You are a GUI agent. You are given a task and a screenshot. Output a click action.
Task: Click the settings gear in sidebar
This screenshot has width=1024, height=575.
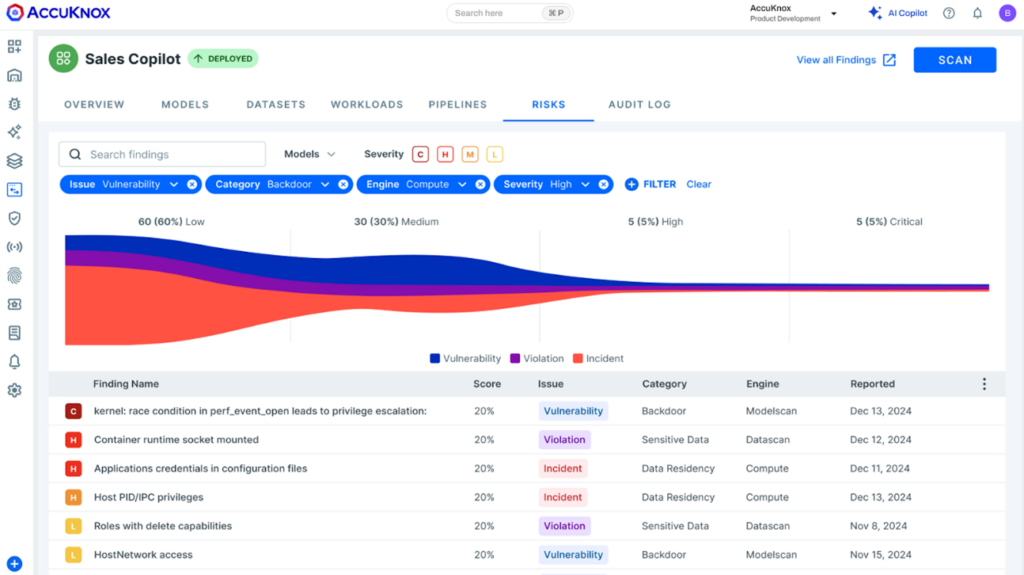pyautogui.click(x=14, y=390)
